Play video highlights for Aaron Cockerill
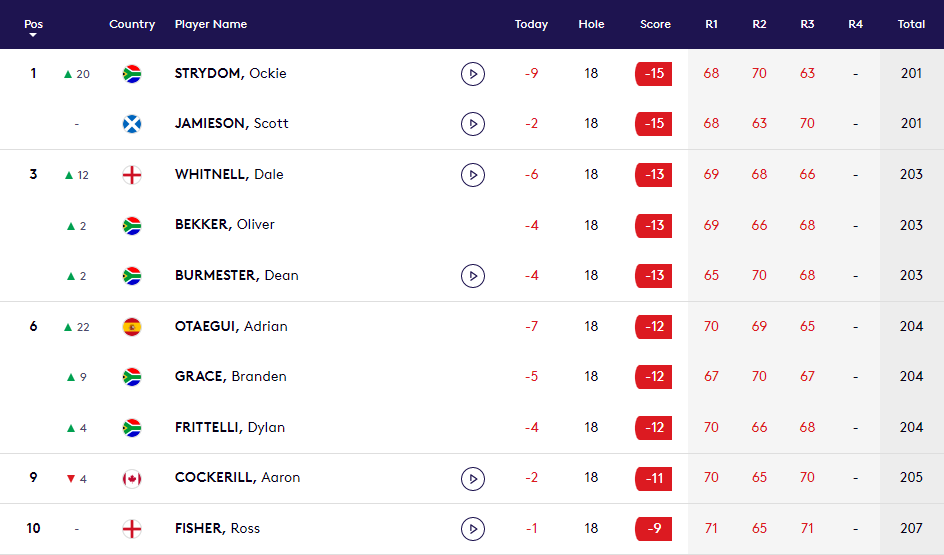944x555 pixels. (x=473, y=478)
